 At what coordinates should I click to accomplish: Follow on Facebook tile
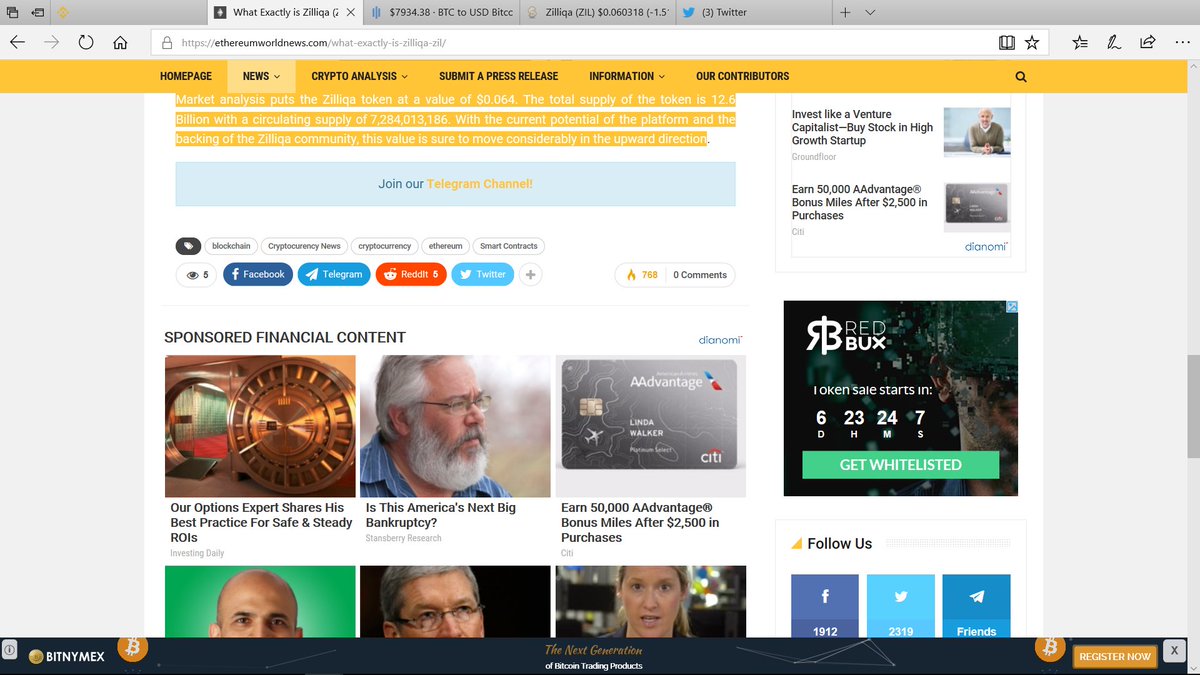point(825,606)
